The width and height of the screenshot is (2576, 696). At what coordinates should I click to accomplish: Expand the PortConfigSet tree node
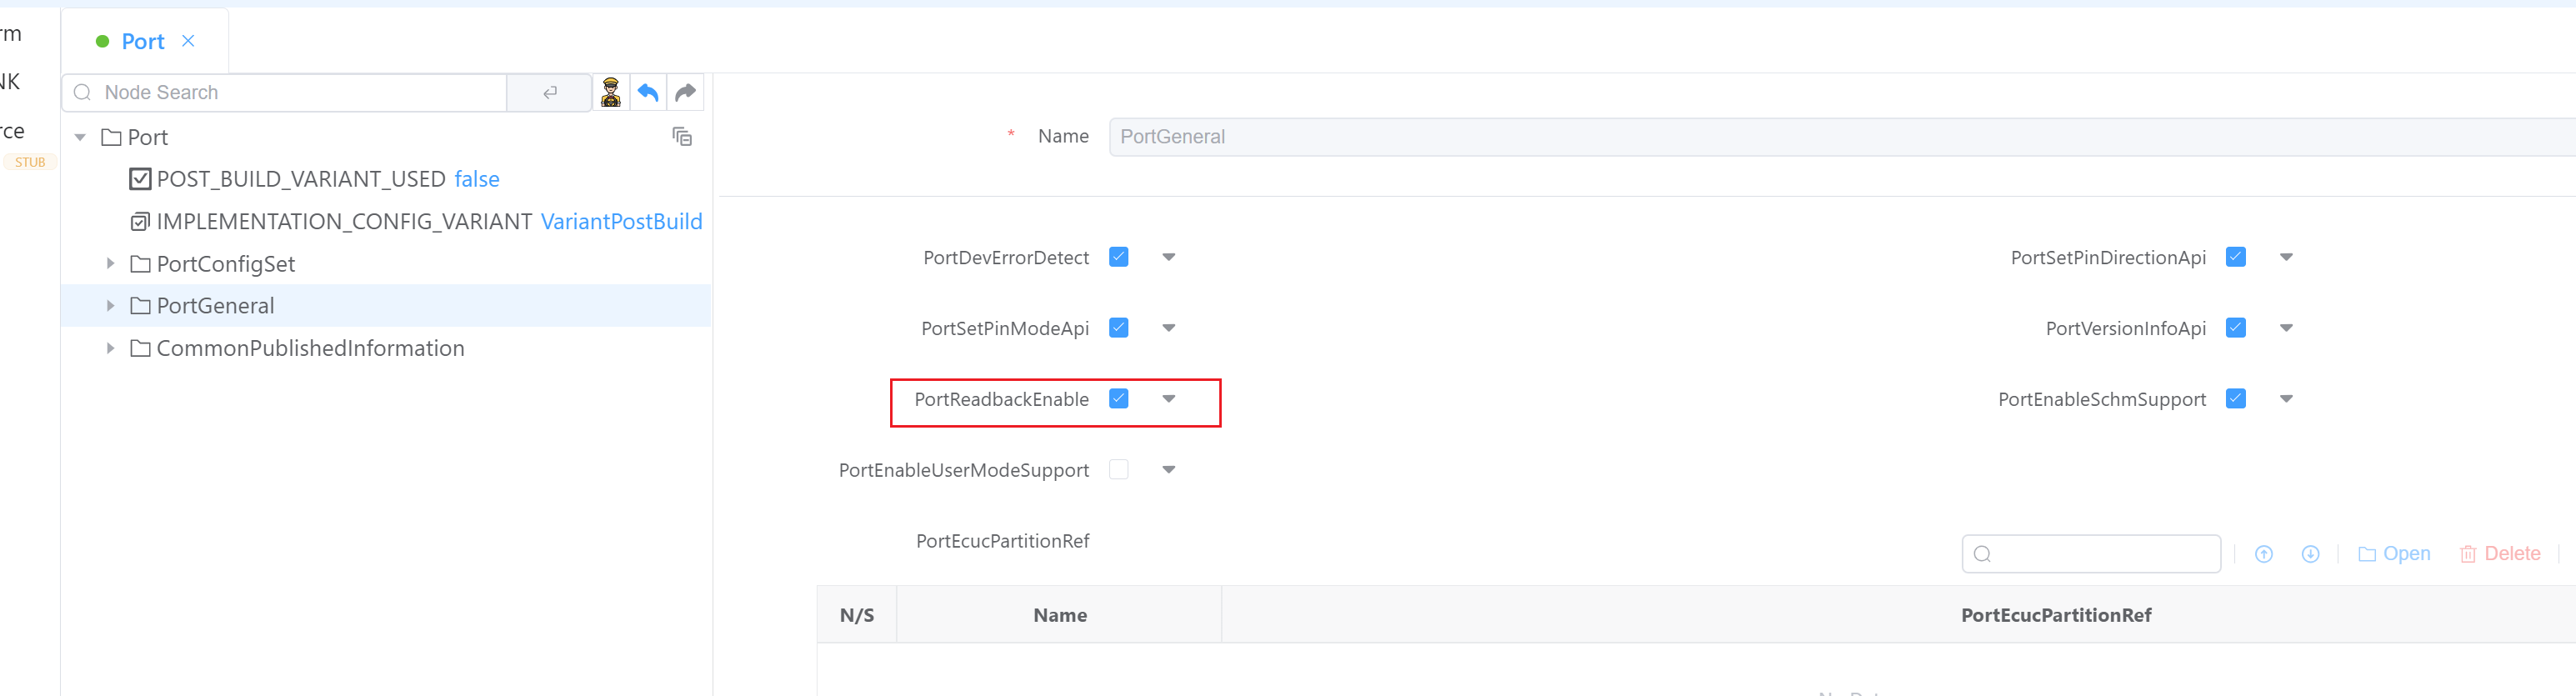pyautogui.click(x=110, y=263)
